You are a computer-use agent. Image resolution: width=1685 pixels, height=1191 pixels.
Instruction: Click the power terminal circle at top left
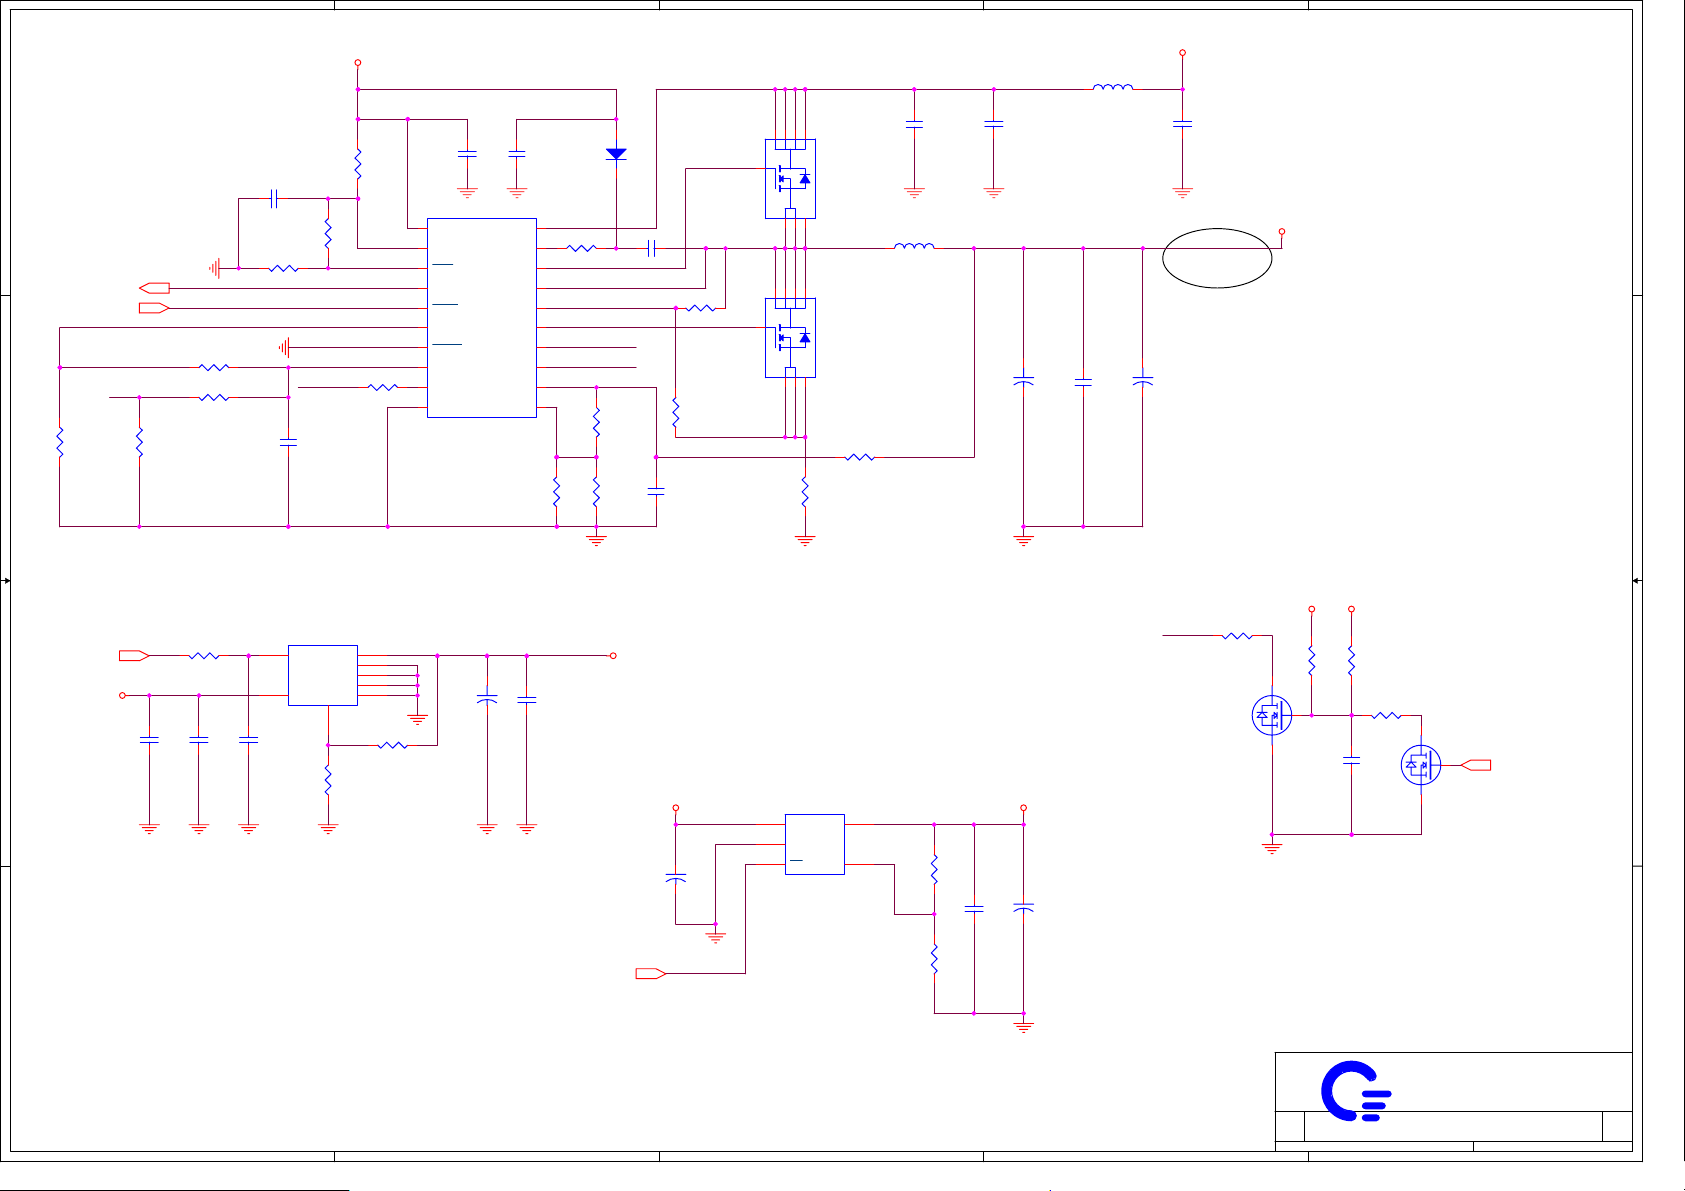tap(357, 63)
